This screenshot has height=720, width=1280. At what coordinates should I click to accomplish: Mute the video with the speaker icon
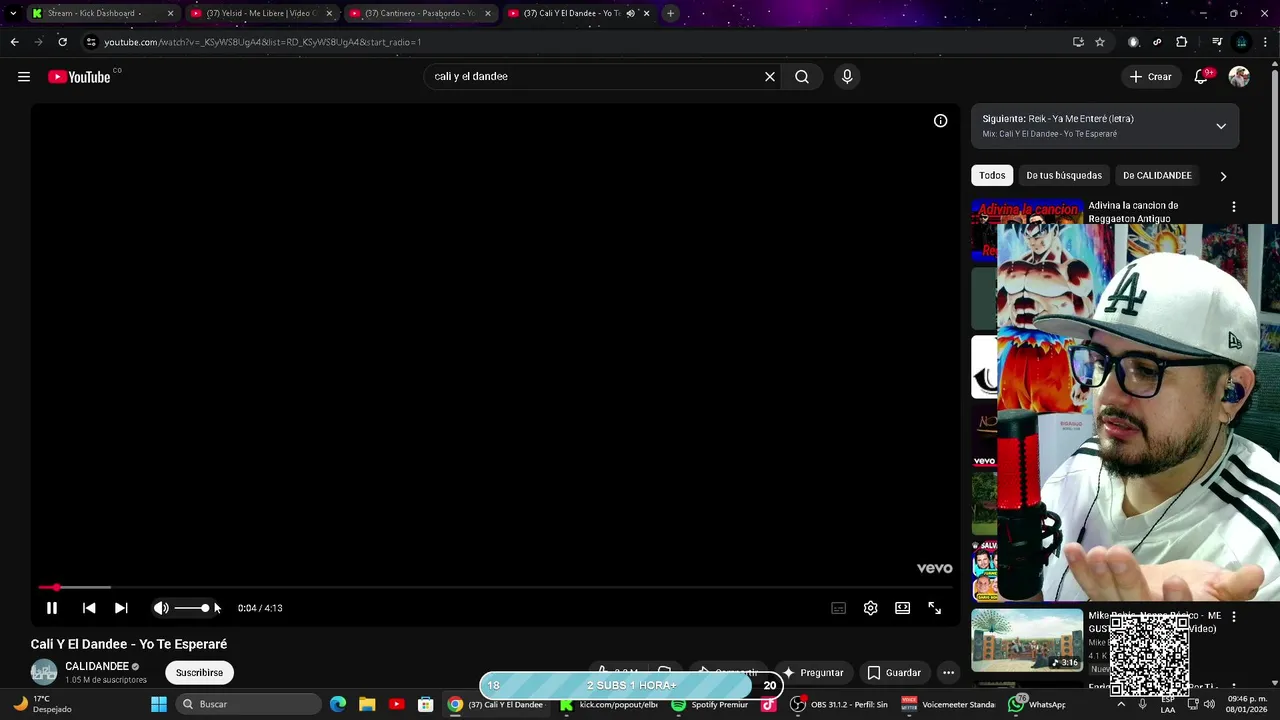click(161, 608)
